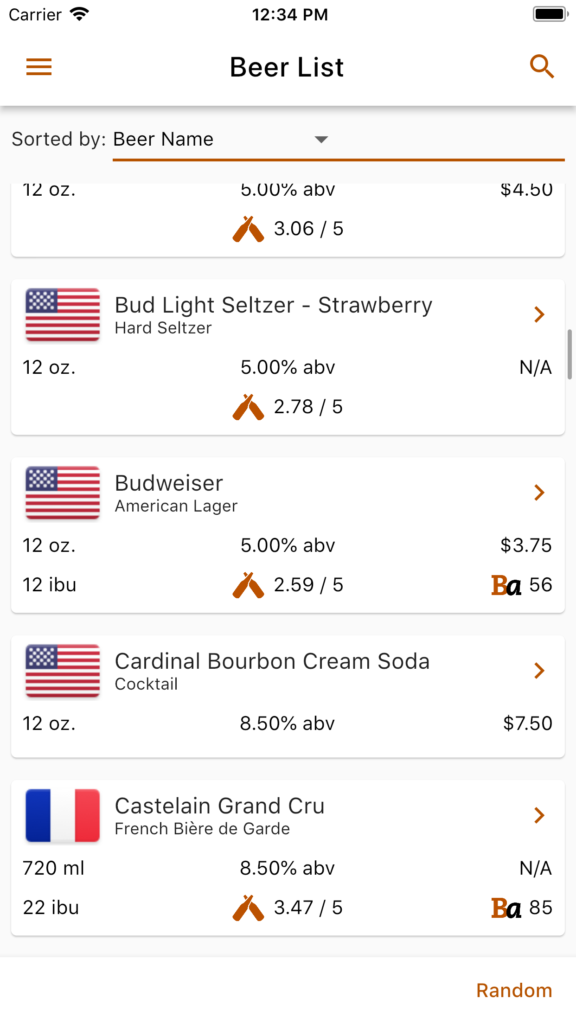This screenshot has width=576, height=1024.
Task: Open the Sorted by Beer Name dropdown
Action: (x=338, y=140)
